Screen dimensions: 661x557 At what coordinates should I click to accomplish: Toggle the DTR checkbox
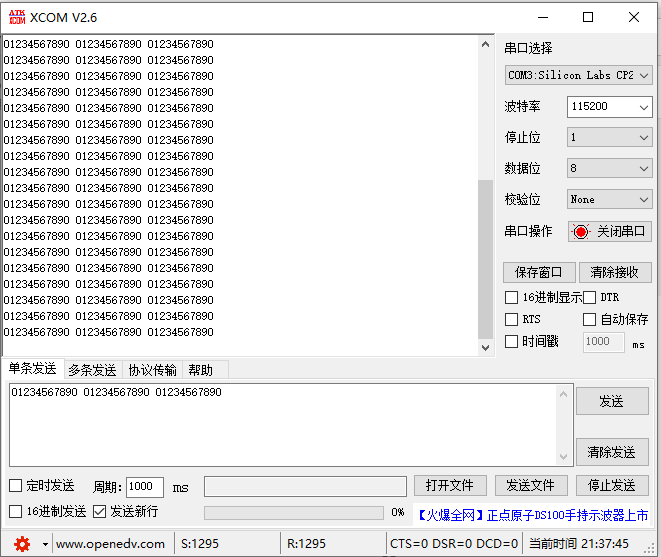[589, 297]
